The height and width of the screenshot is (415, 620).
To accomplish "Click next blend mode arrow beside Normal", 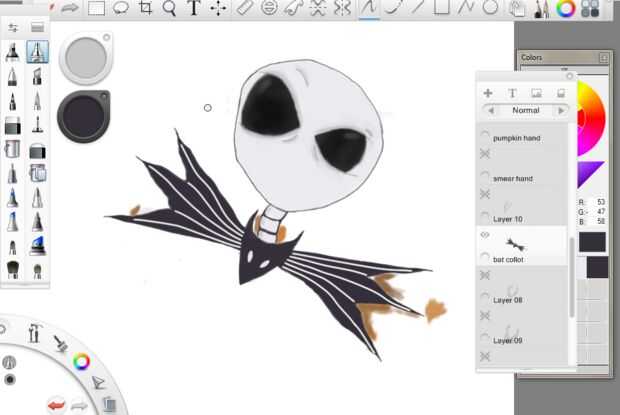I will pyautogui.click(x=561, y=111).
